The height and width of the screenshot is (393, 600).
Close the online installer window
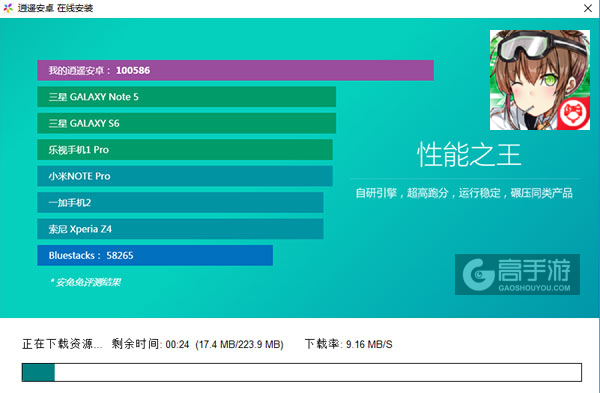pos(588,8)
